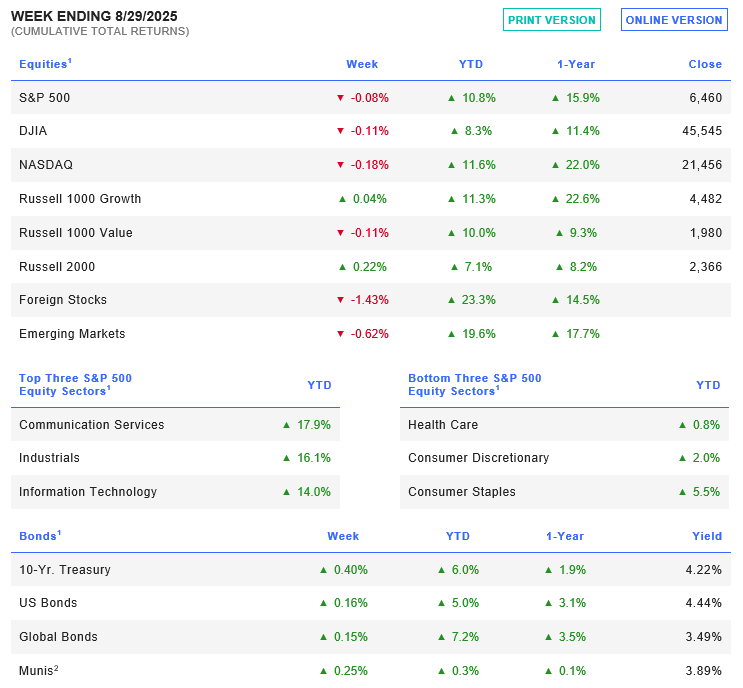Select the US Bonds row label
Screen dimensions: 743x688
(x=48, y=603)
